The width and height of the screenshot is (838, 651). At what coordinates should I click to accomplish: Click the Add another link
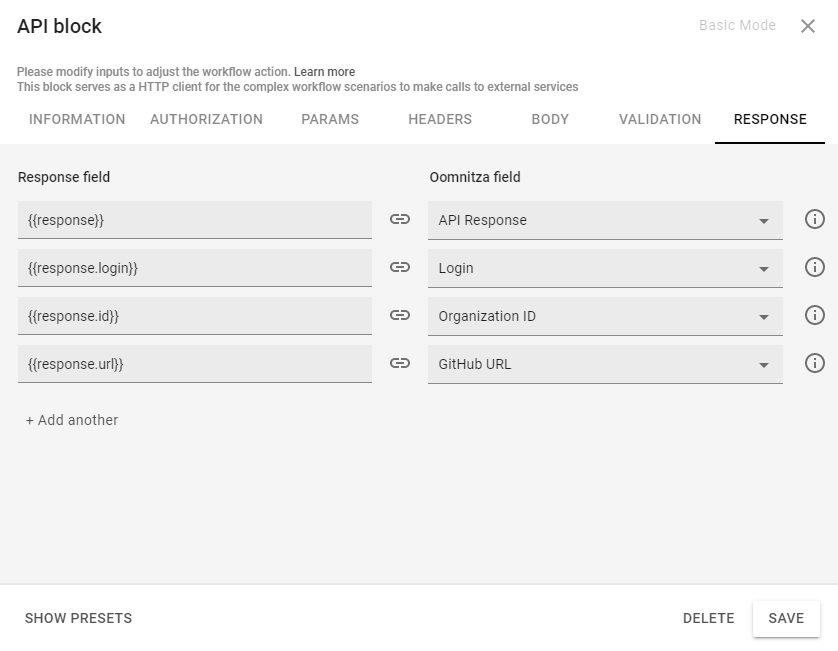coord(71,420)
